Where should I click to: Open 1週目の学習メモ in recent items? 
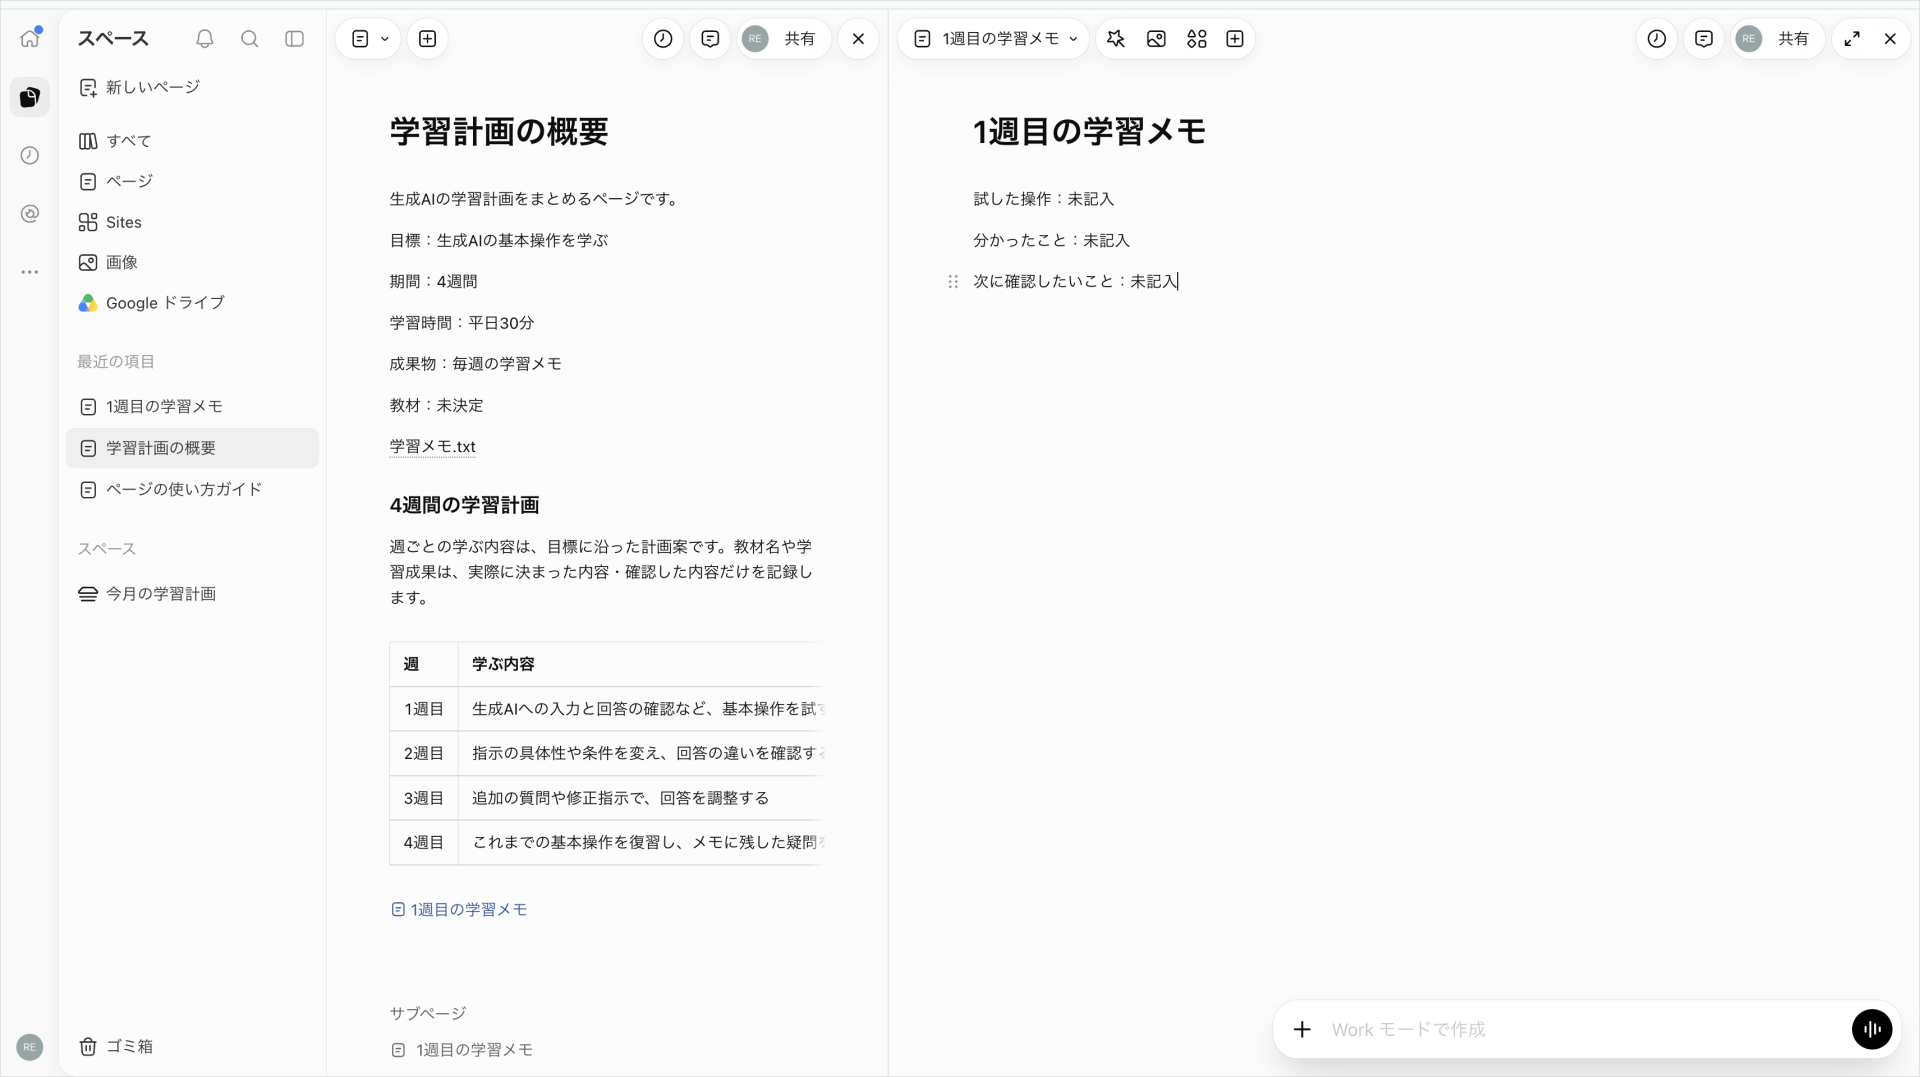point(192,407)
